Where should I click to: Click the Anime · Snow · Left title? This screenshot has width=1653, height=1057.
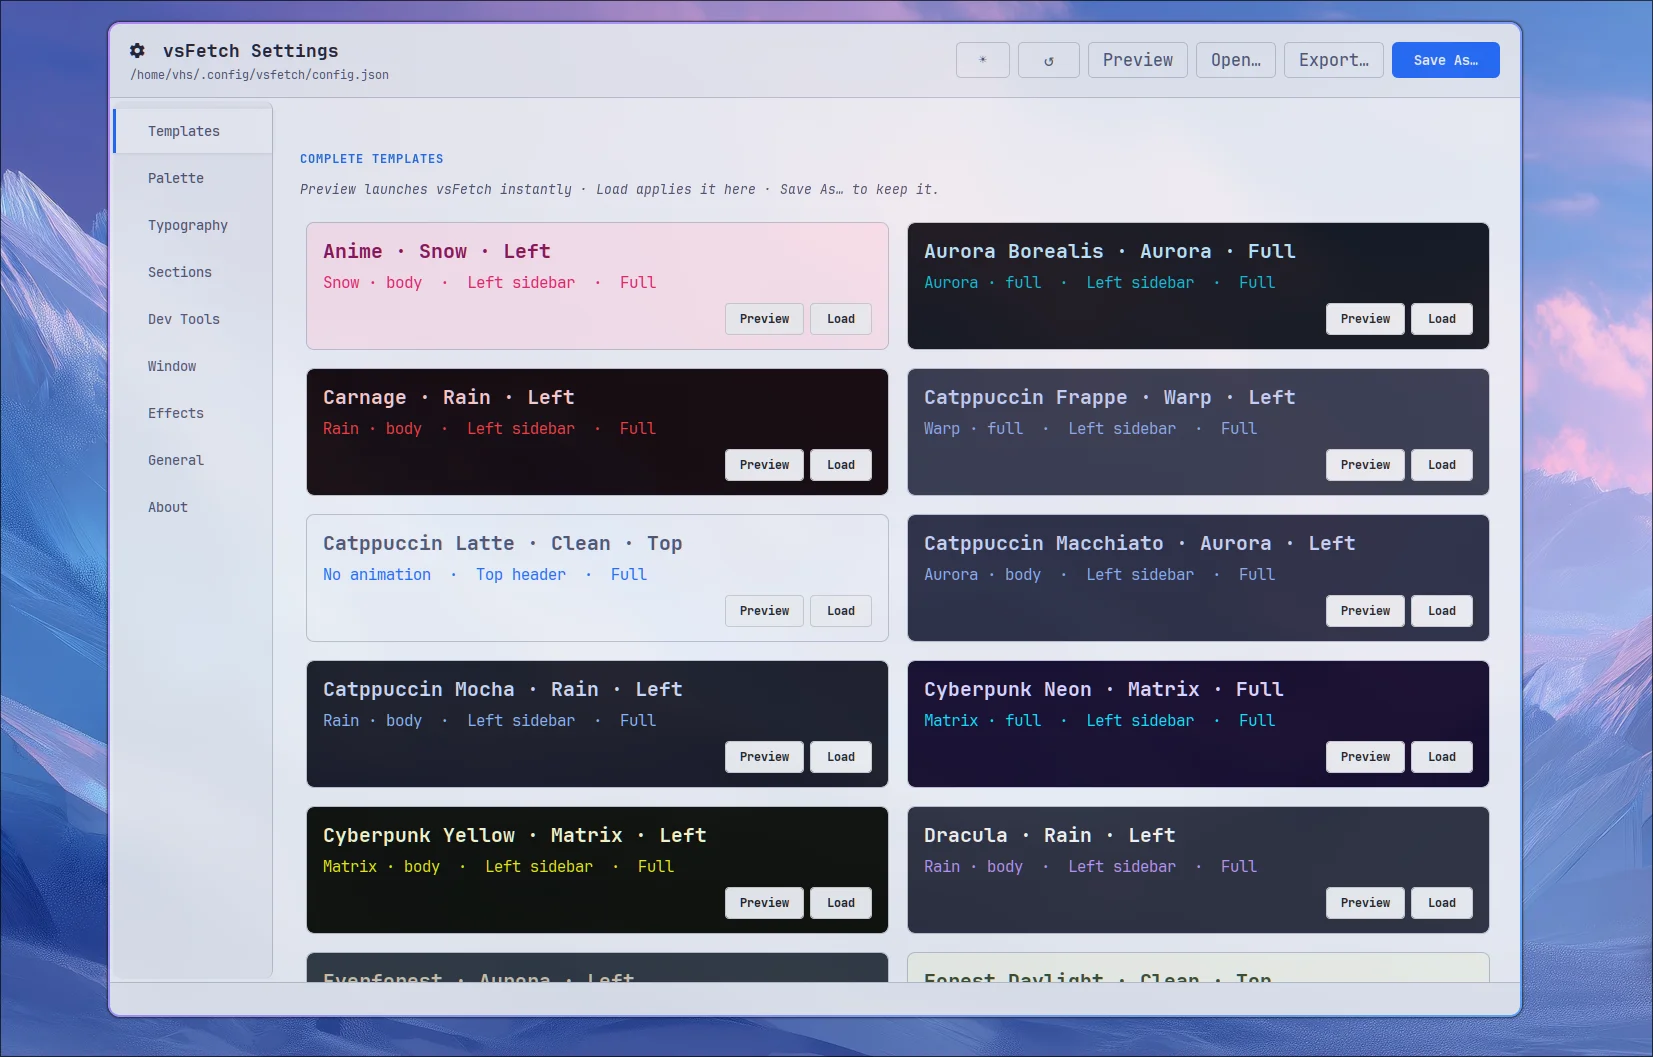437,251
